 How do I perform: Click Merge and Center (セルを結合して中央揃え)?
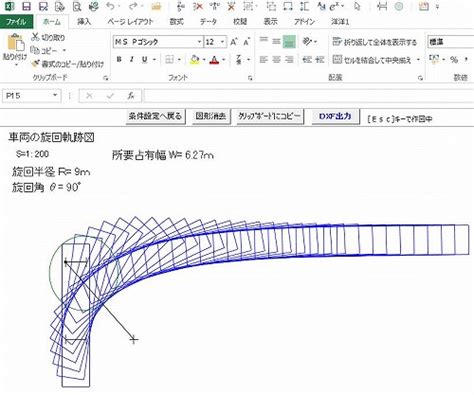pyautogui.click(x=372, y=60)
